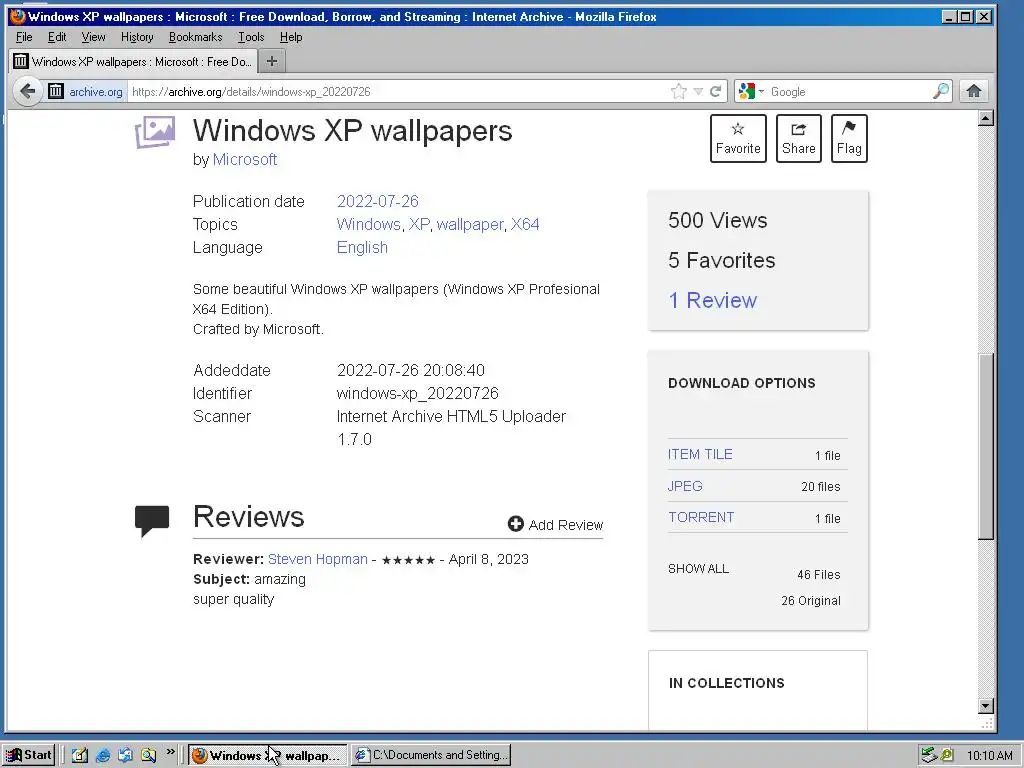
Task: Click in the Google search box
Action: click(x=849, y=91)
